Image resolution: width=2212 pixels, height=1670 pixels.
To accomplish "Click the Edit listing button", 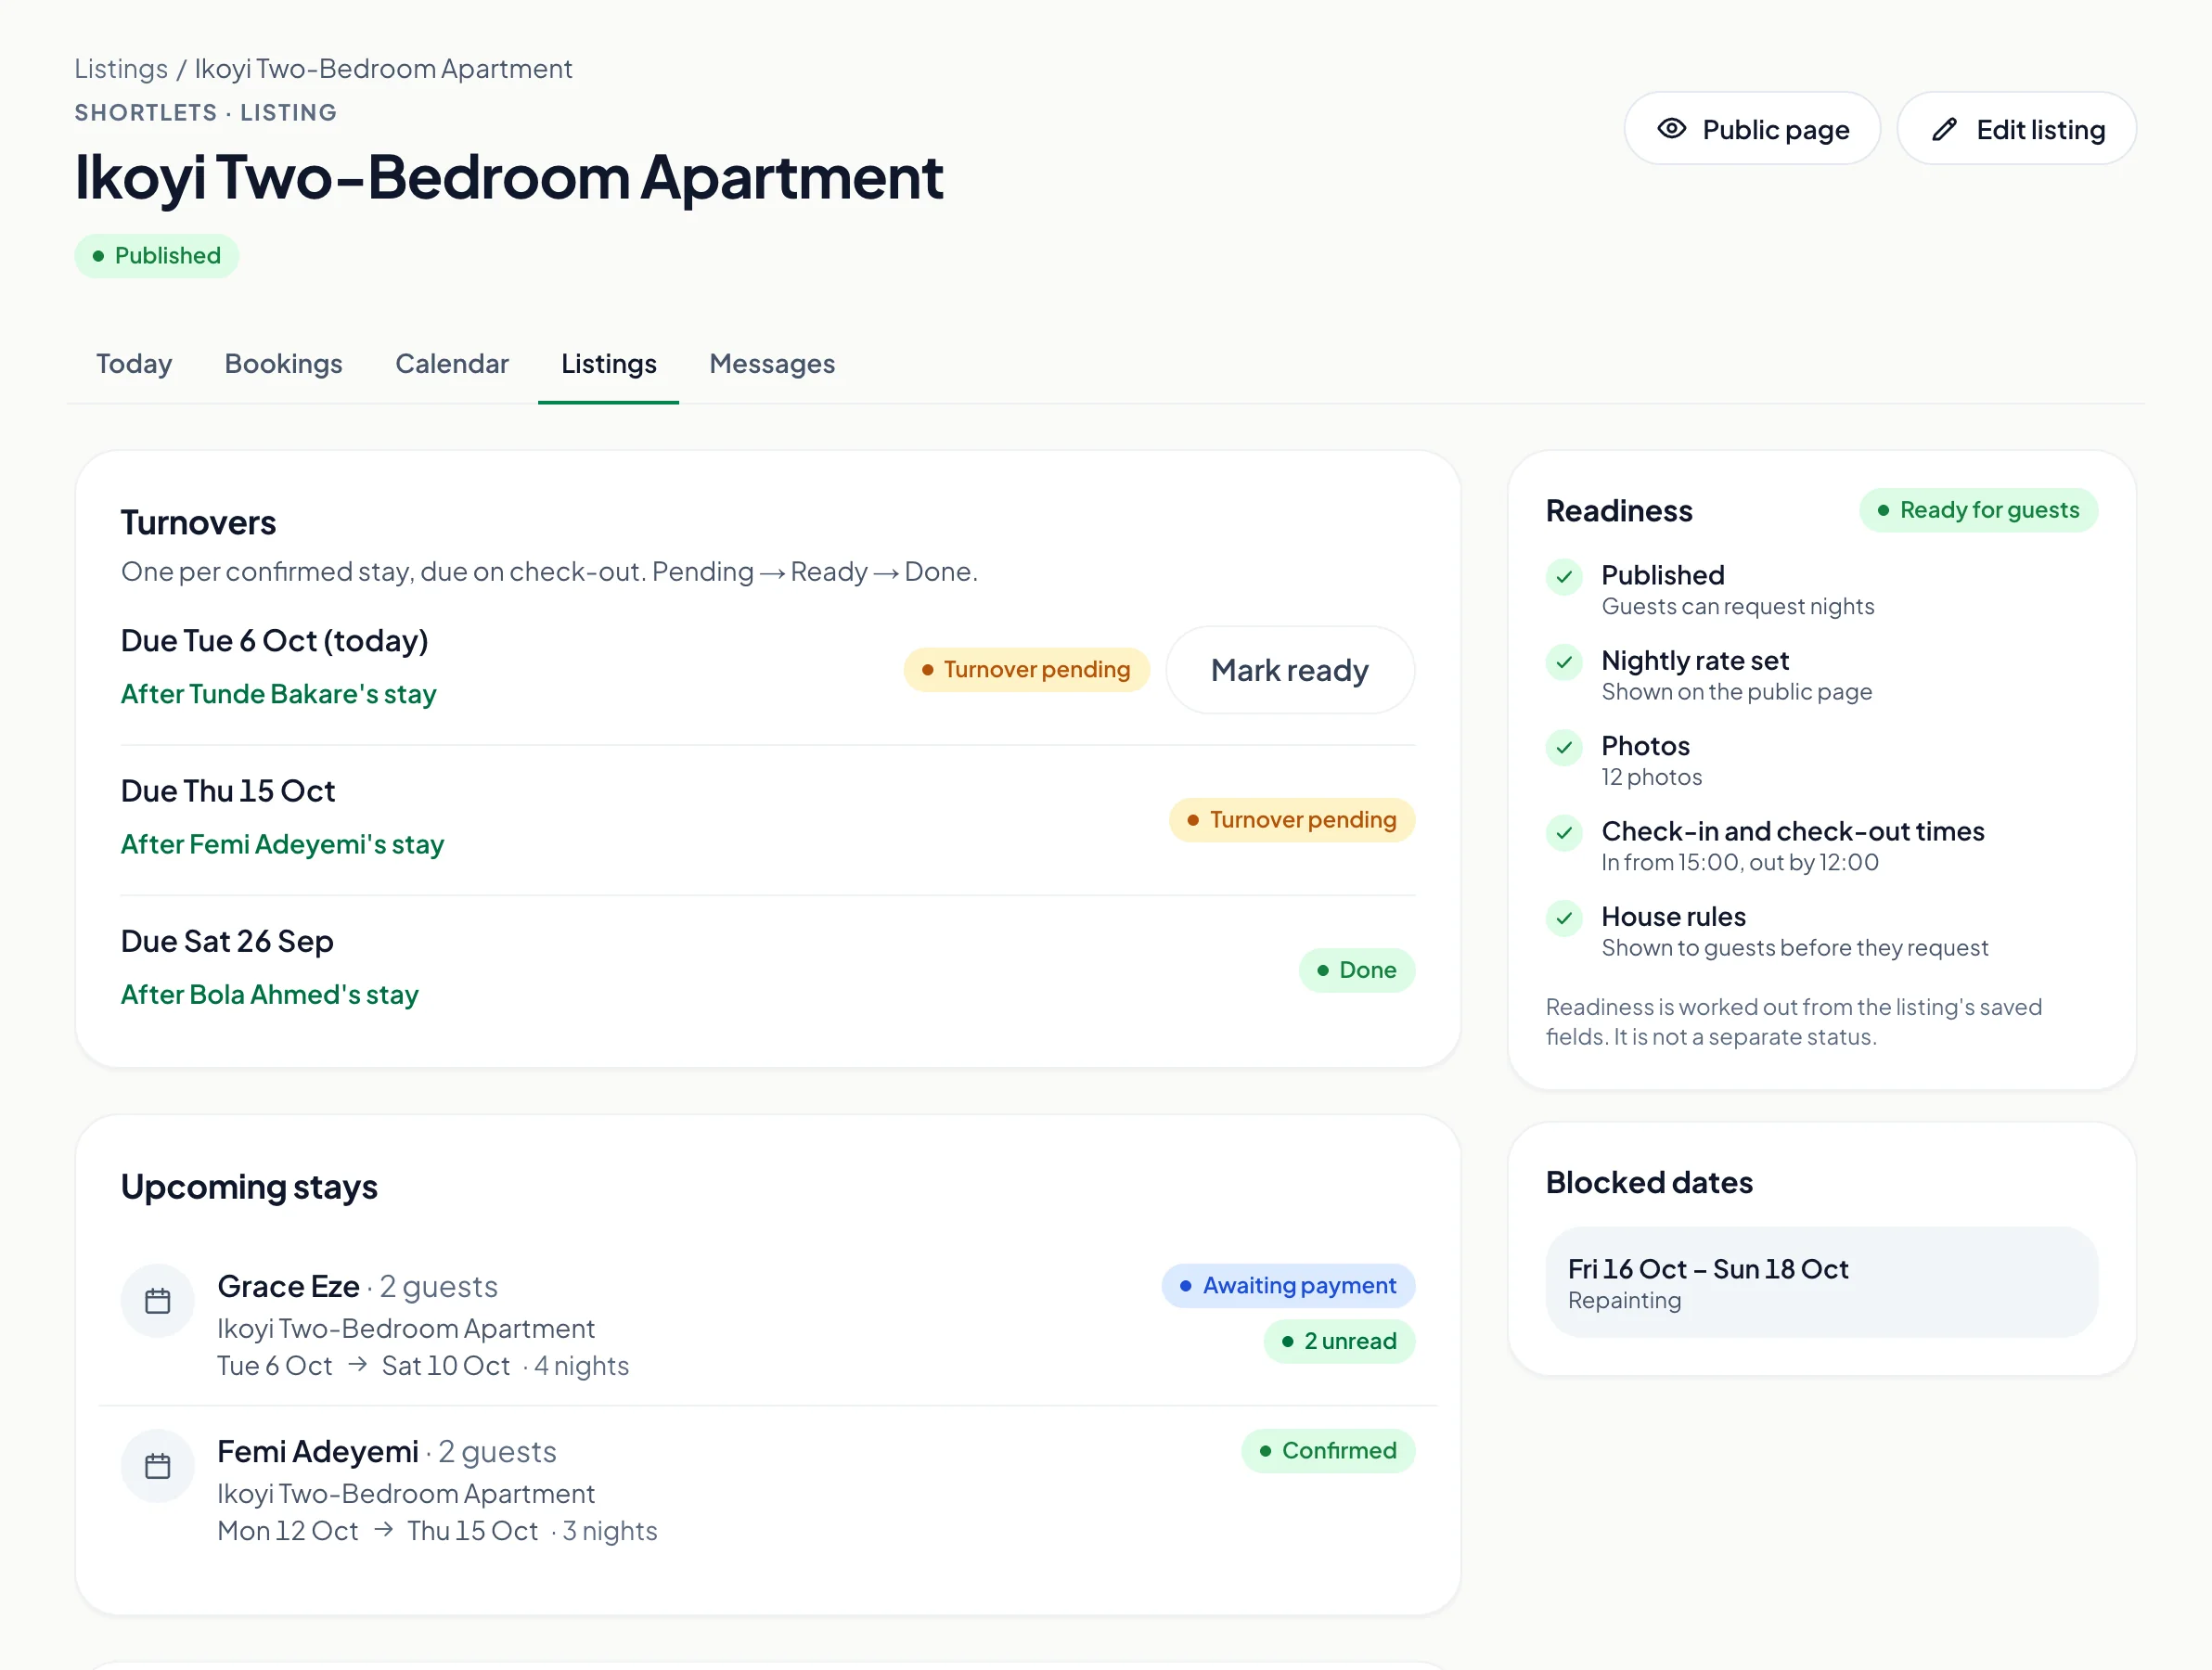I will click(2016, 129).
